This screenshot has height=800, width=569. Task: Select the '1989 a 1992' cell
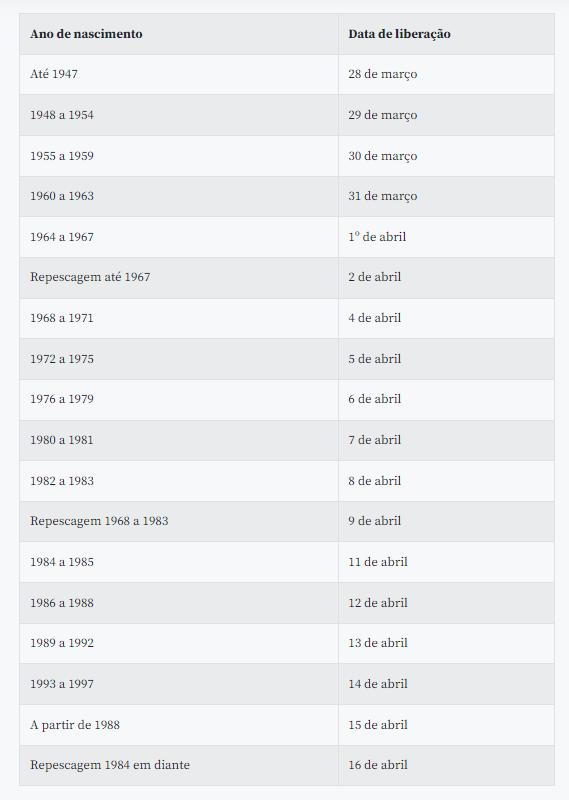pyautogui.click(x=179, y=643)
